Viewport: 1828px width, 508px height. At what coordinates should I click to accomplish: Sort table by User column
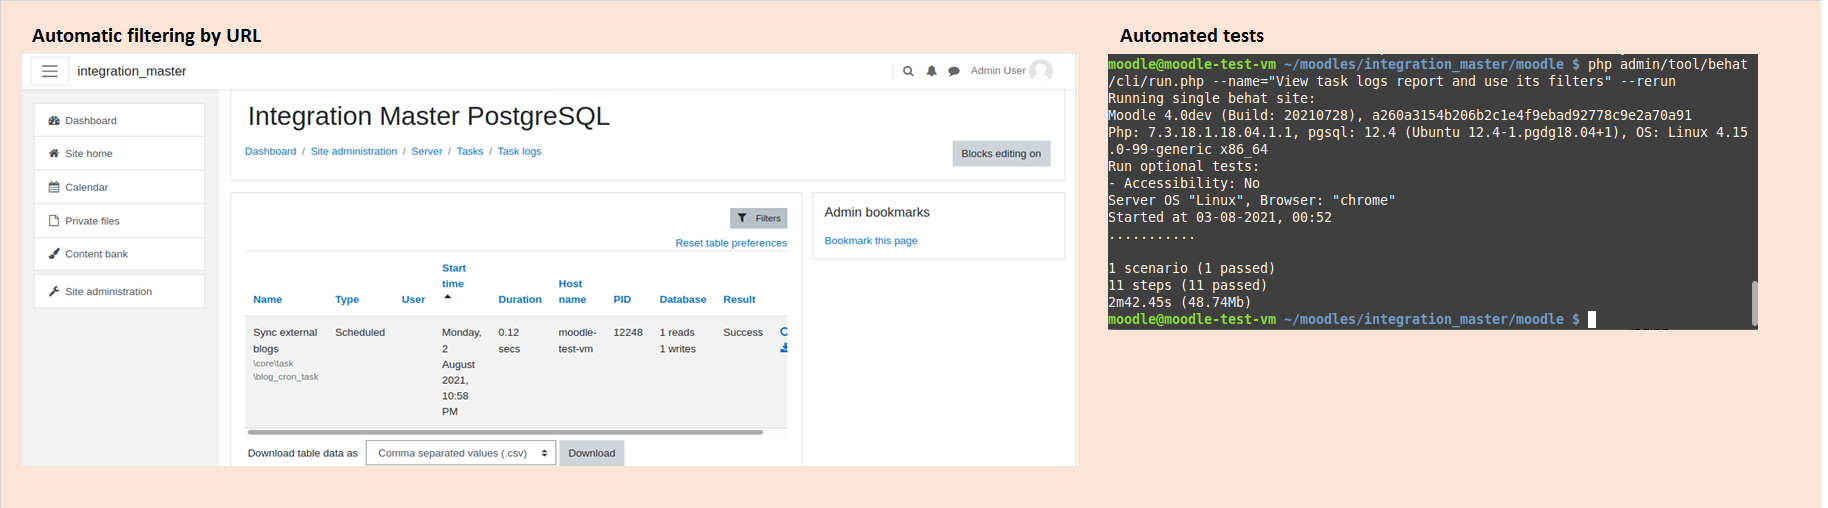point(413,299)
